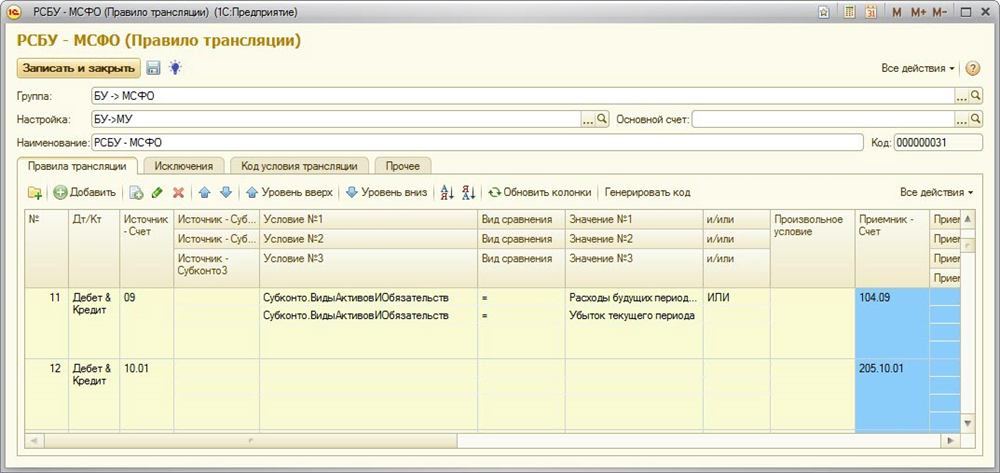Viewport: 1000px width, 473px height.
Task: Open the 'Код условия трансляции' tab
Action: click(x=299, y=165)
